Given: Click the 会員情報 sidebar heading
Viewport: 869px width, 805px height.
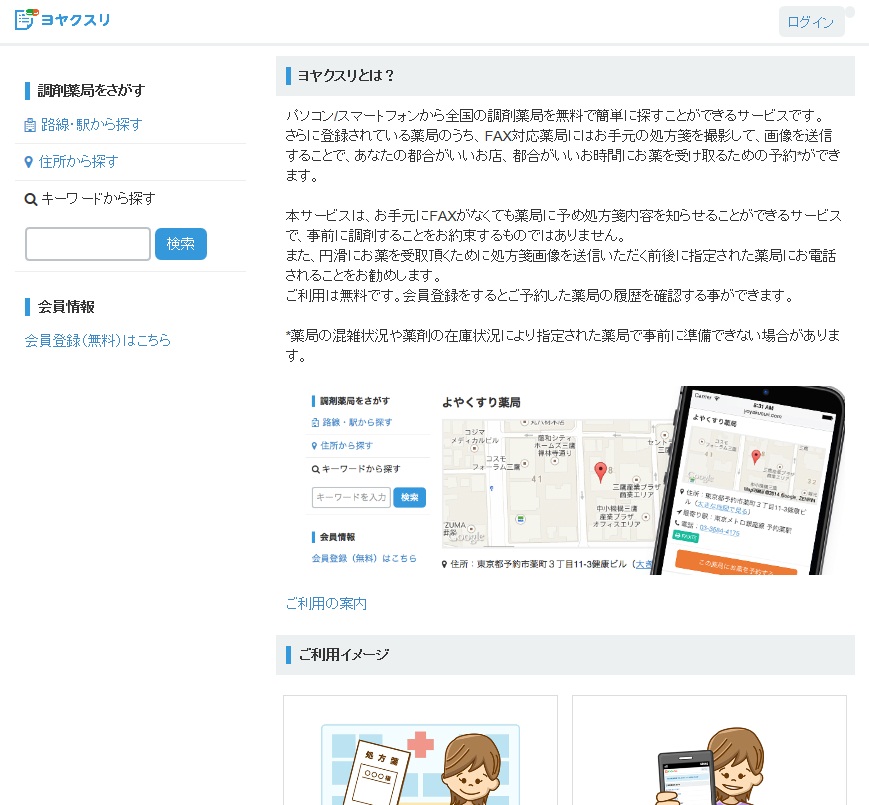Looking at the screenshot, I should (x=66, y=307).
